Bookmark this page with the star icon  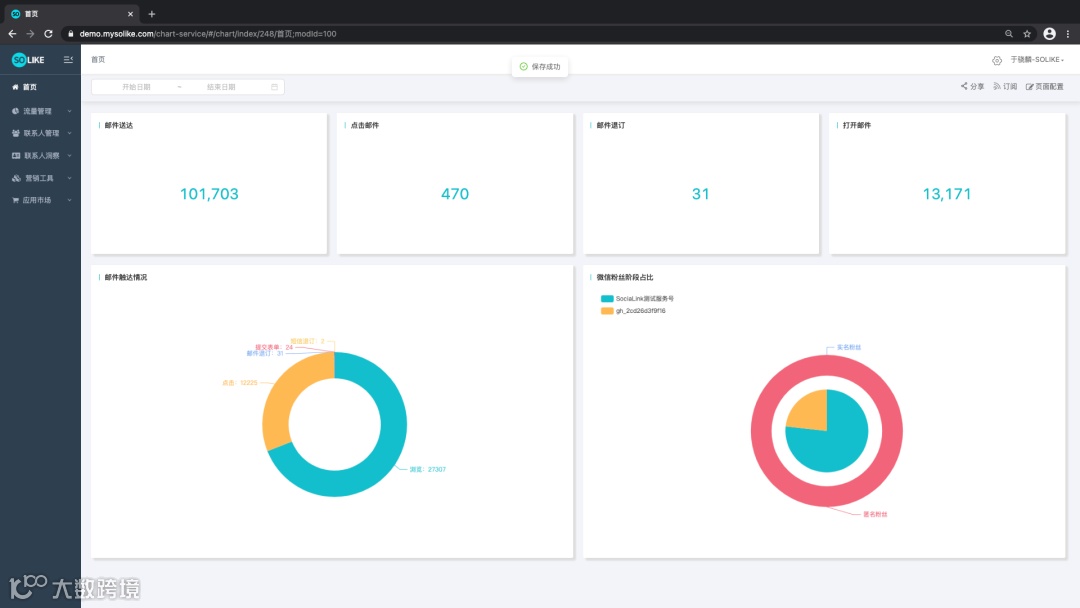click(1027, 34)
